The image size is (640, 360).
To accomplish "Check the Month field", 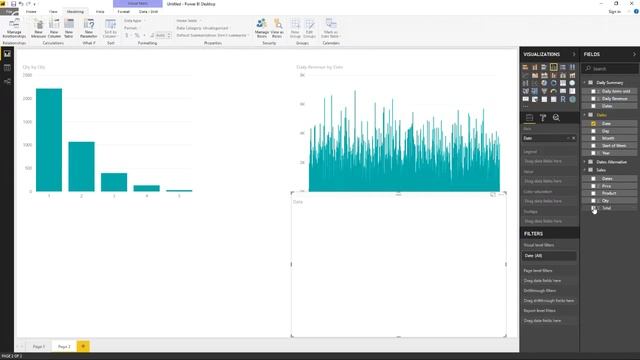I will 593,138.
